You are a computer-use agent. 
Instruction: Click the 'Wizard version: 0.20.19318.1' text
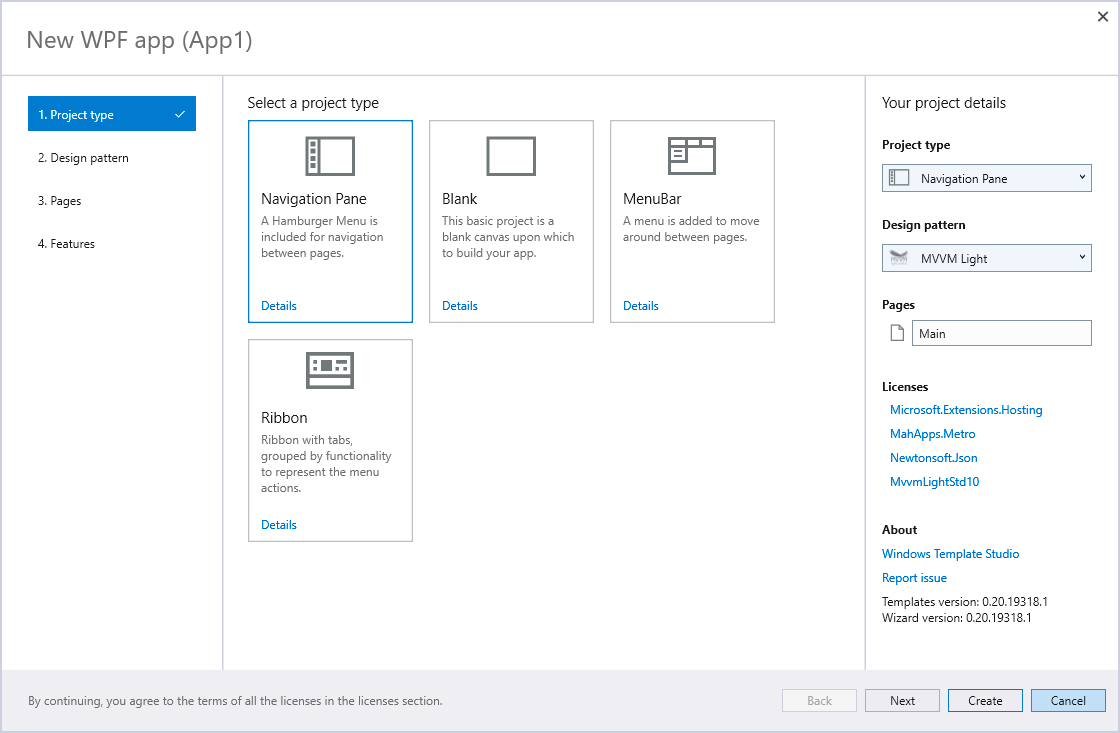click(956, 618)
